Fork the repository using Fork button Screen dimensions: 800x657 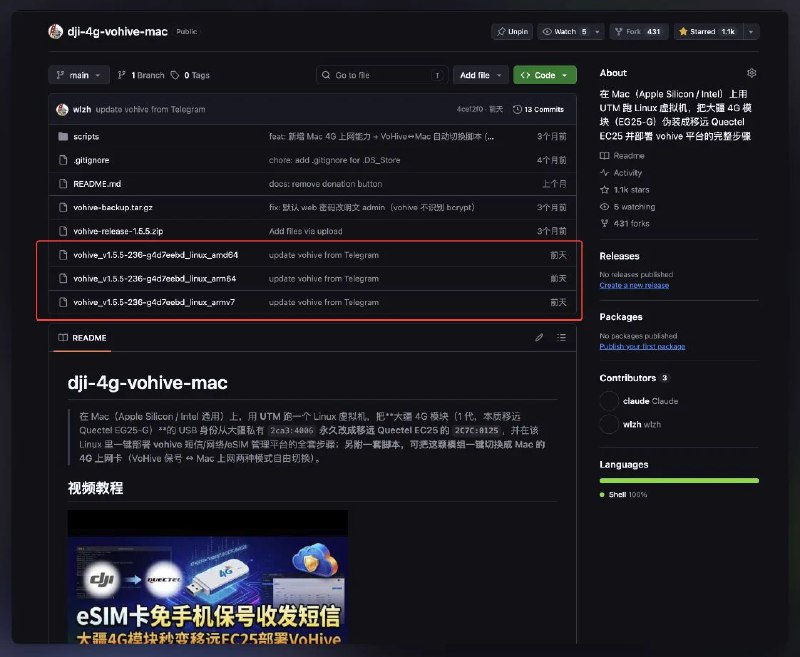[x=638, y=32]
